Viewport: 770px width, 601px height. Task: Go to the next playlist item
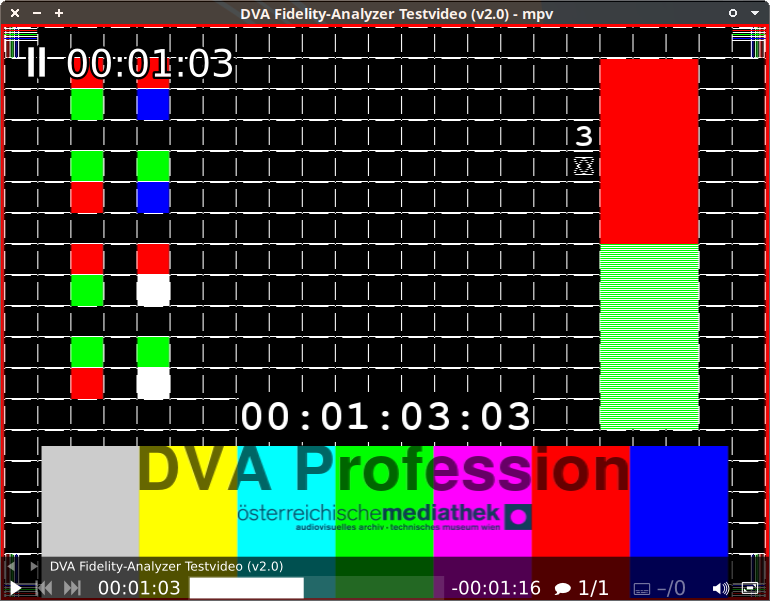[34, 566]
